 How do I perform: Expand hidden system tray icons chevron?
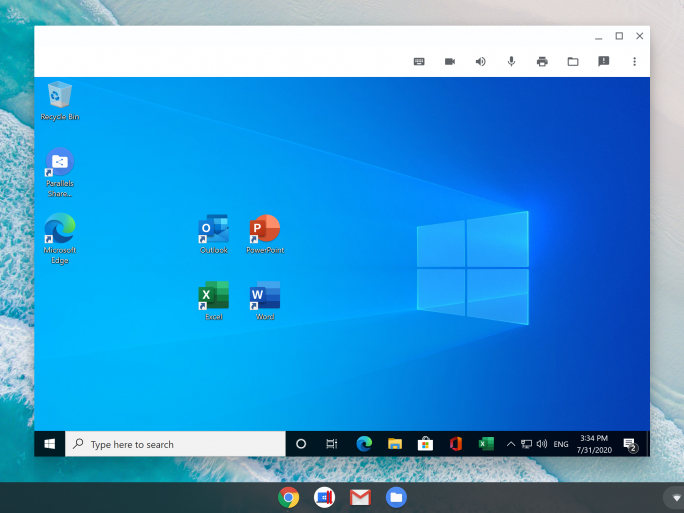click(x=510, y=444)
